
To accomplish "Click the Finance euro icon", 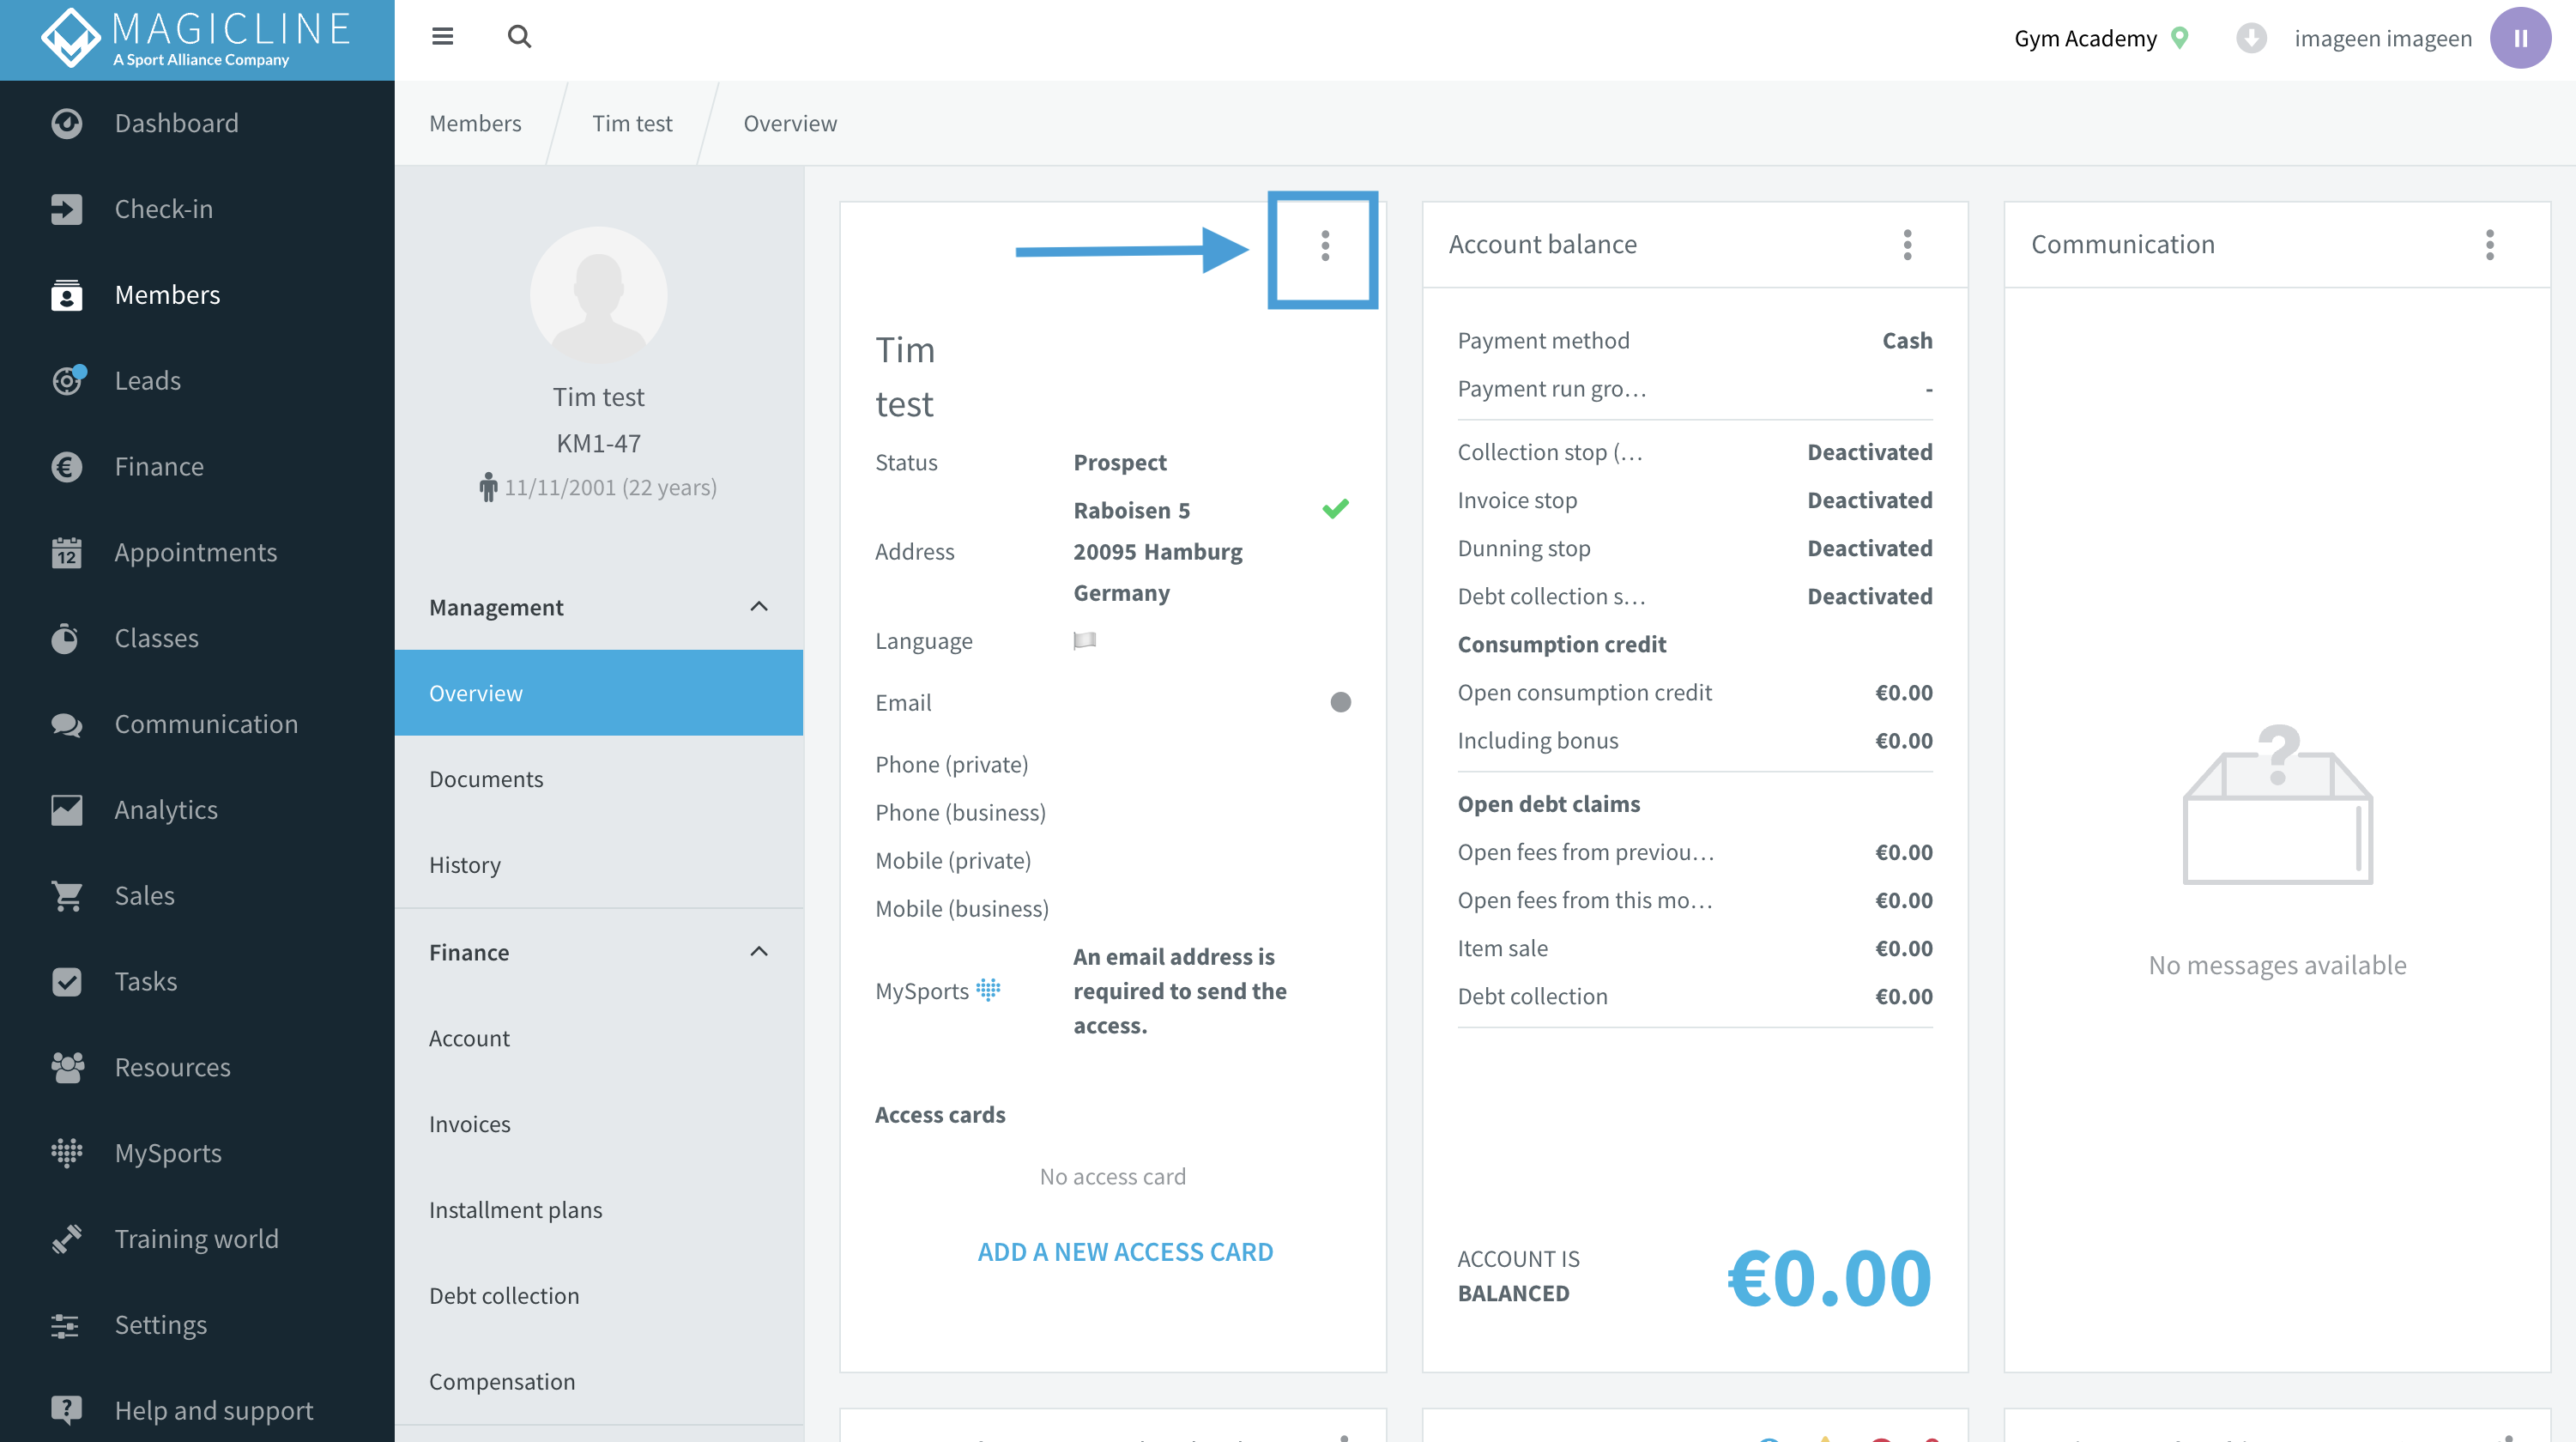I will coord(67,467).
